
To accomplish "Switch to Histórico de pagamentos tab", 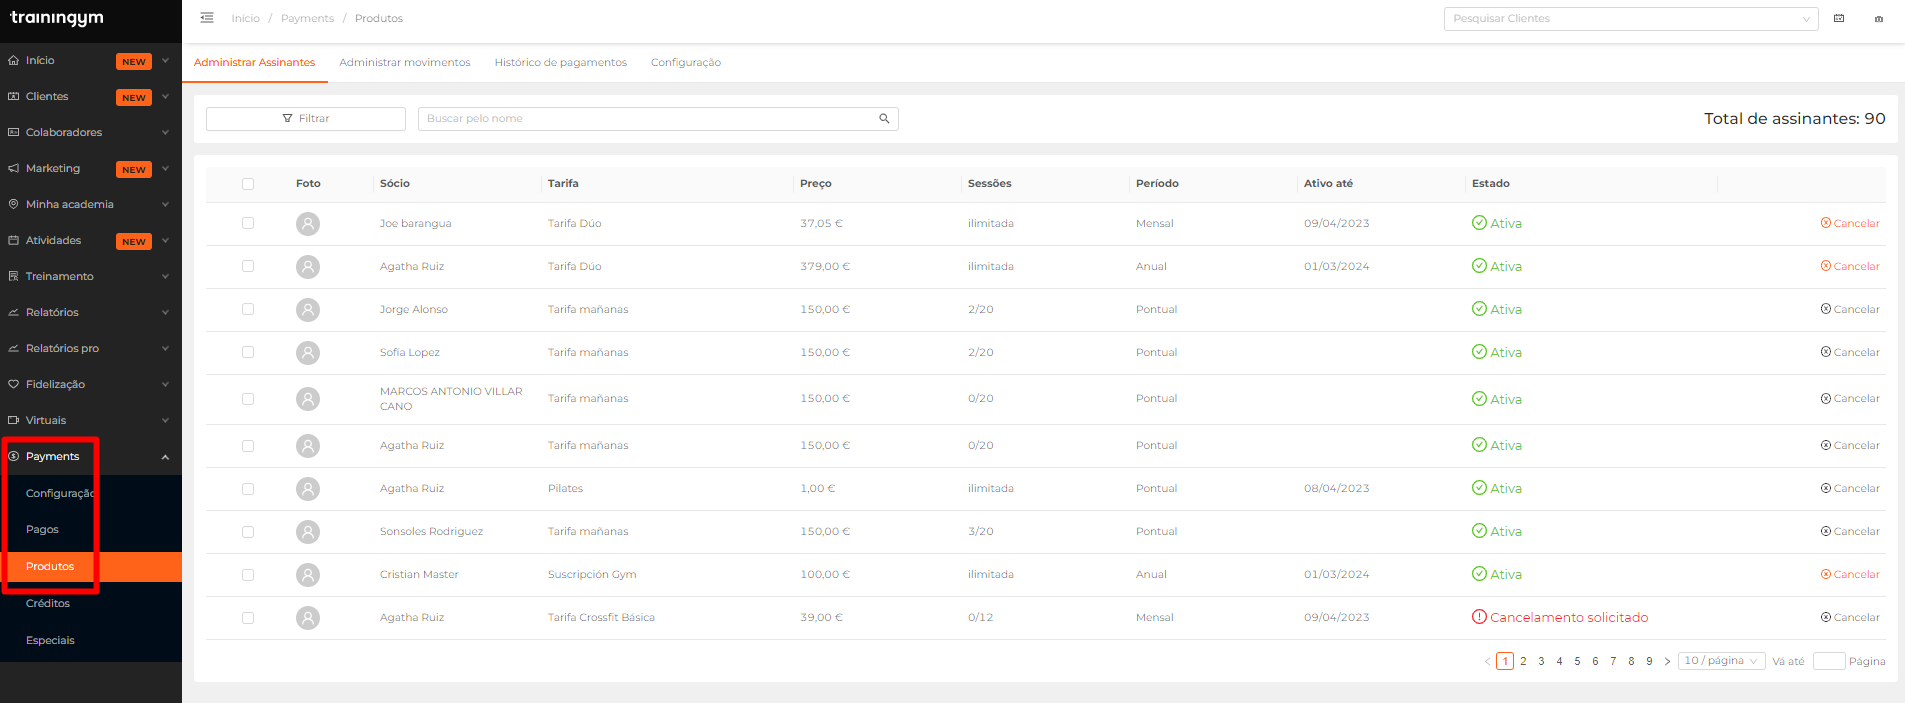I will point(560,62).
